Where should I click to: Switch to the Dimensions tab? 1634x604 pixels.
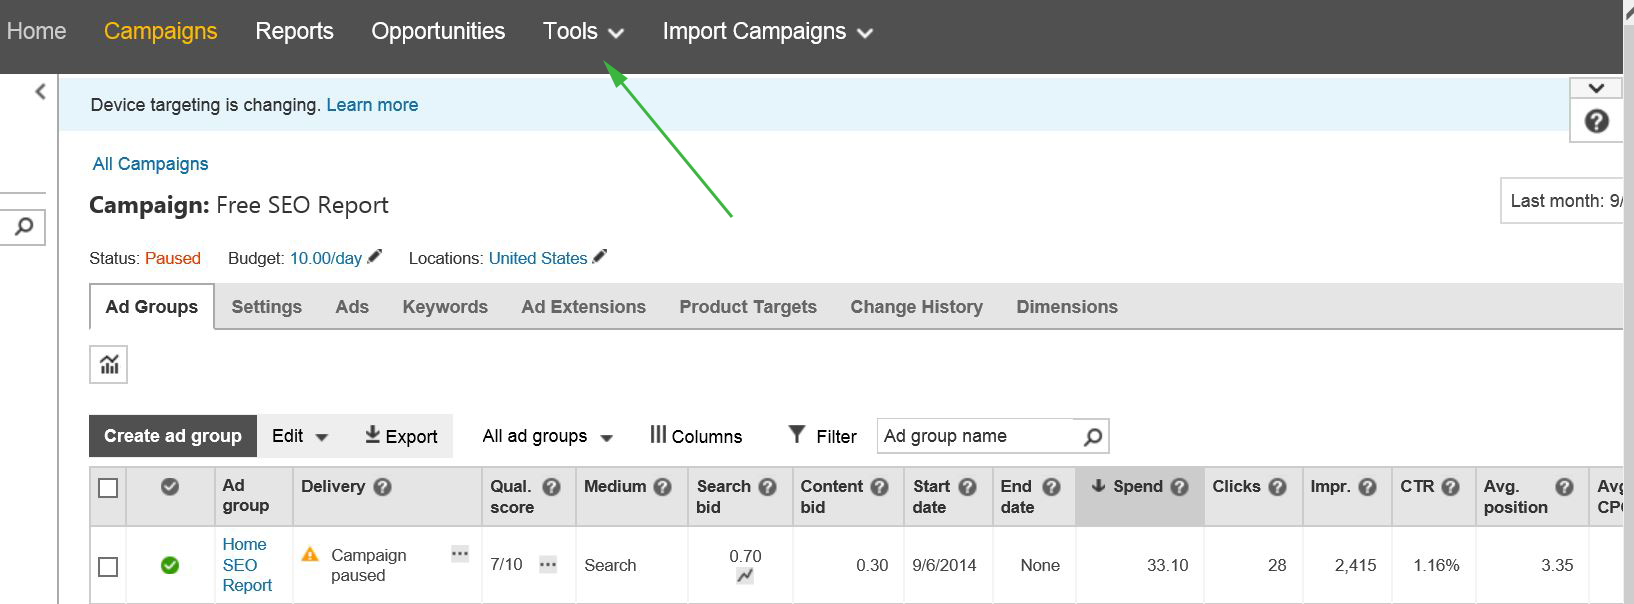[x=1067, y=307]
